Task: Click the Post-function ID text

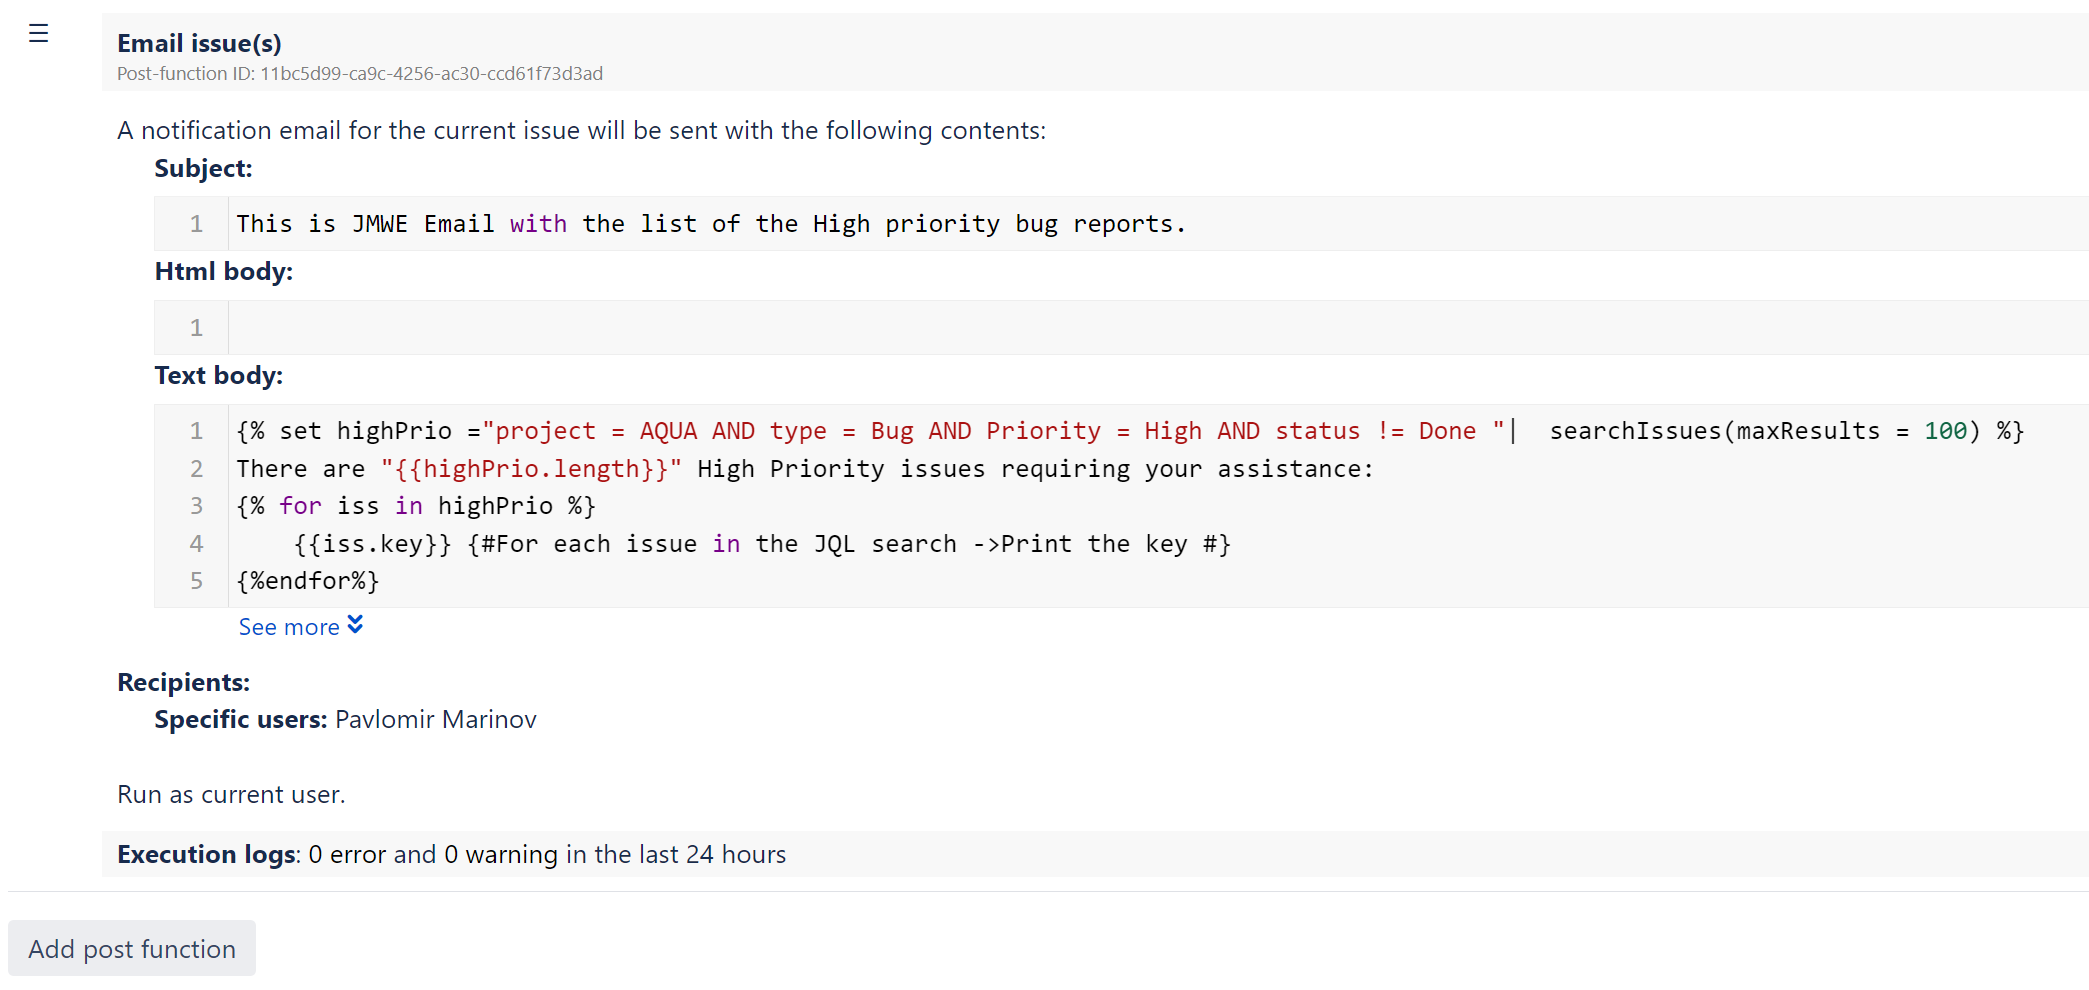Action: pos(359,74)
